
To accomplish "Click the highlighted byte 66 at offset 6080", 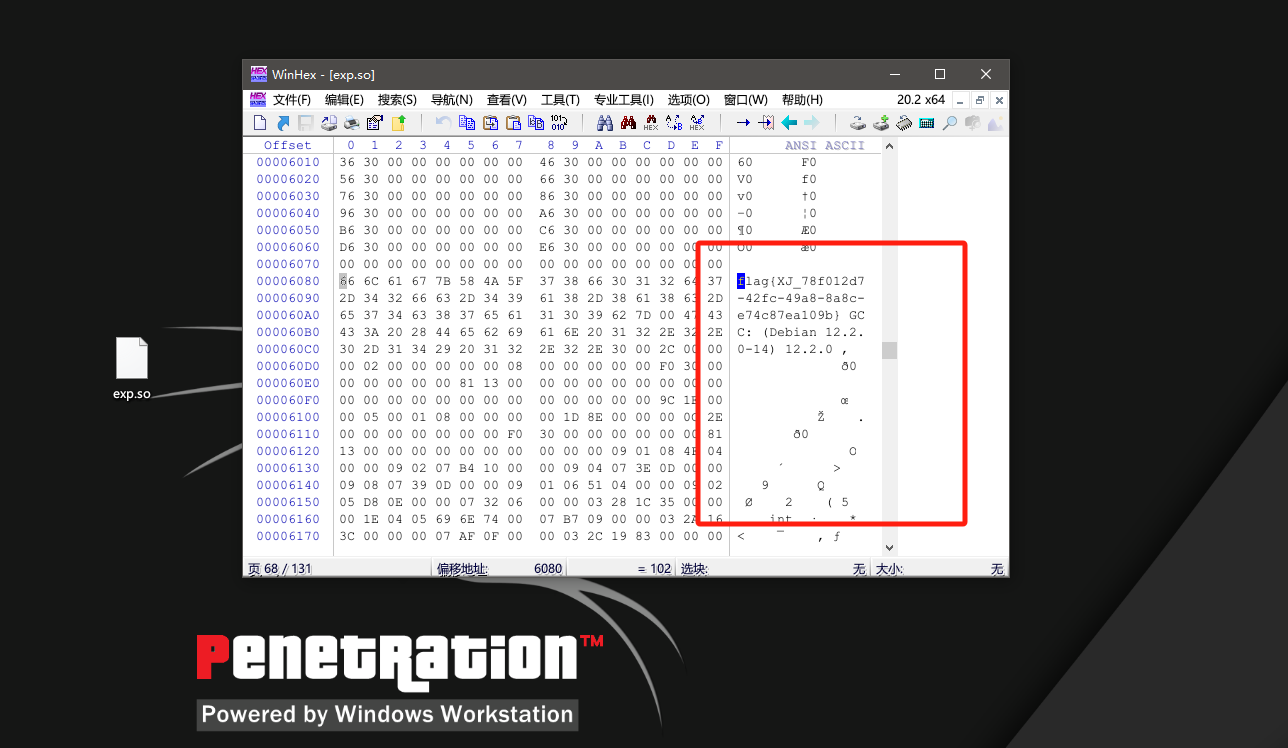I will click(347, 281).
